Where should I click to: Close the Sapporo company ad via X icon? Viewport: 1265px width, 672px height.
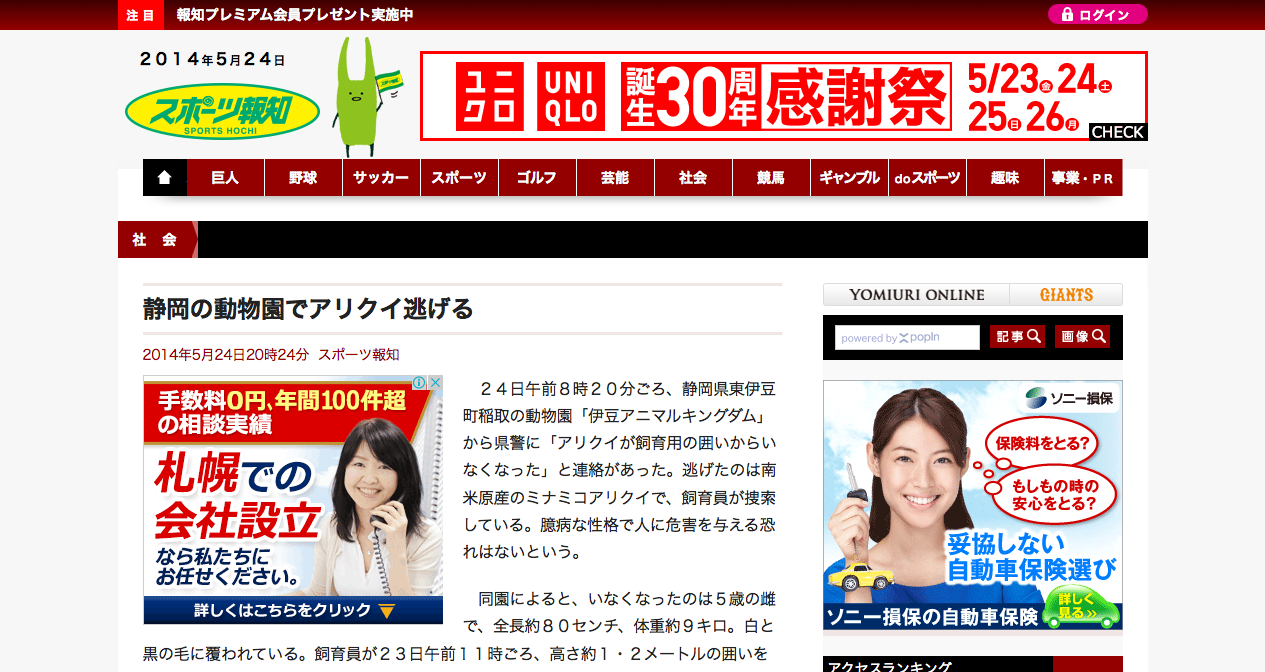436,383
